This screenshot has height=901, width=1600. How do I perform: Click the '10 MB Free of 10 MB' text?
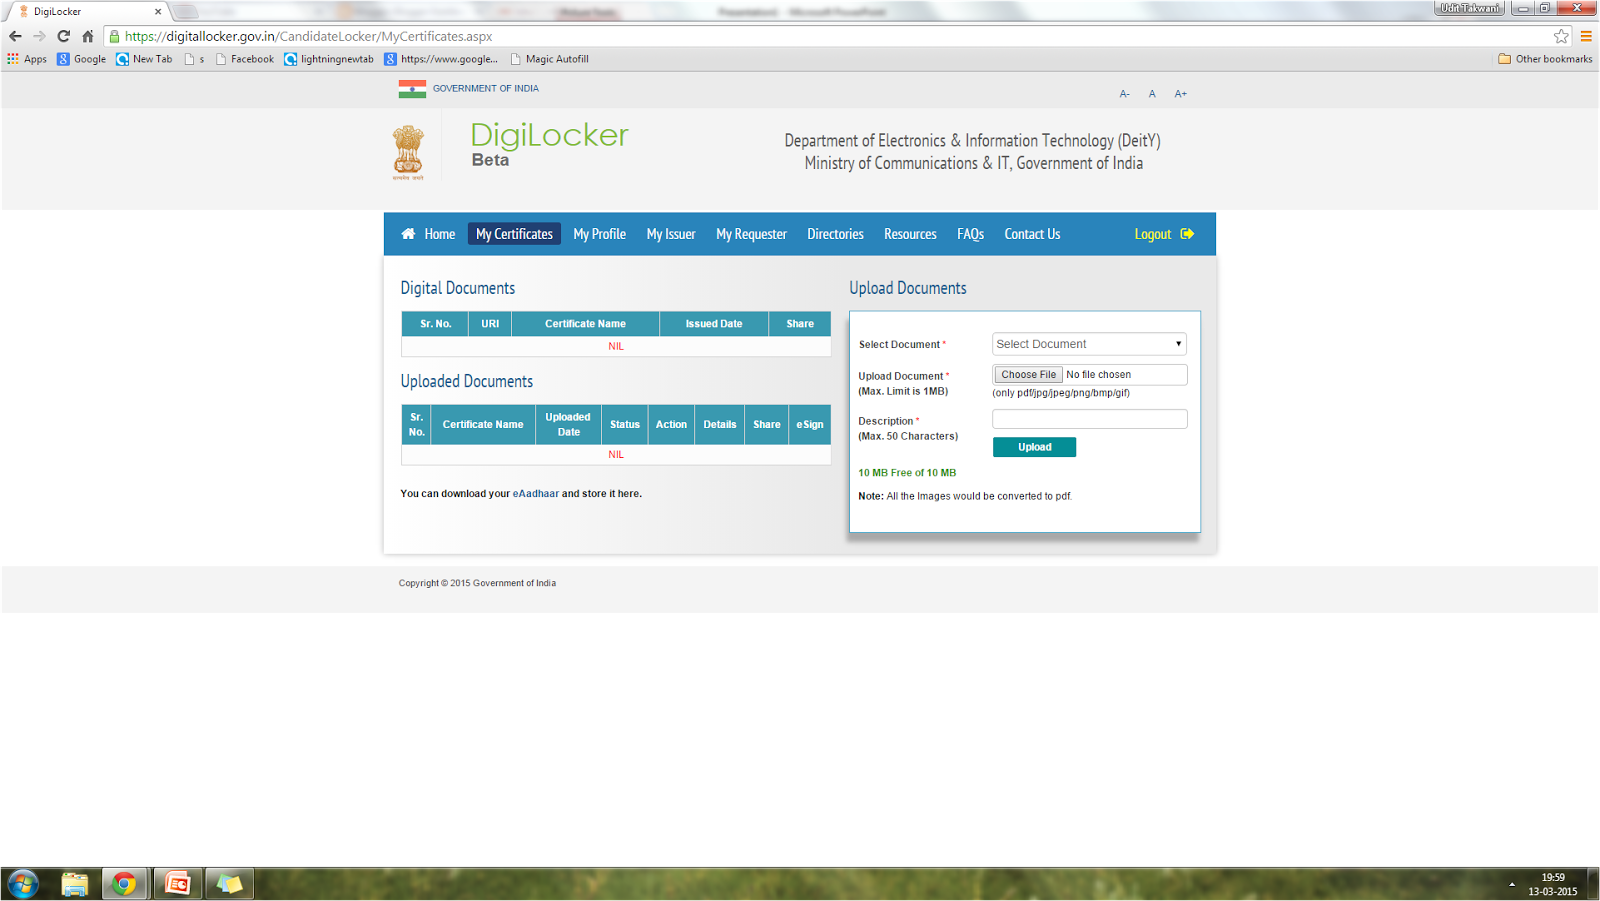pyautogui.click(x=907, y=473)
